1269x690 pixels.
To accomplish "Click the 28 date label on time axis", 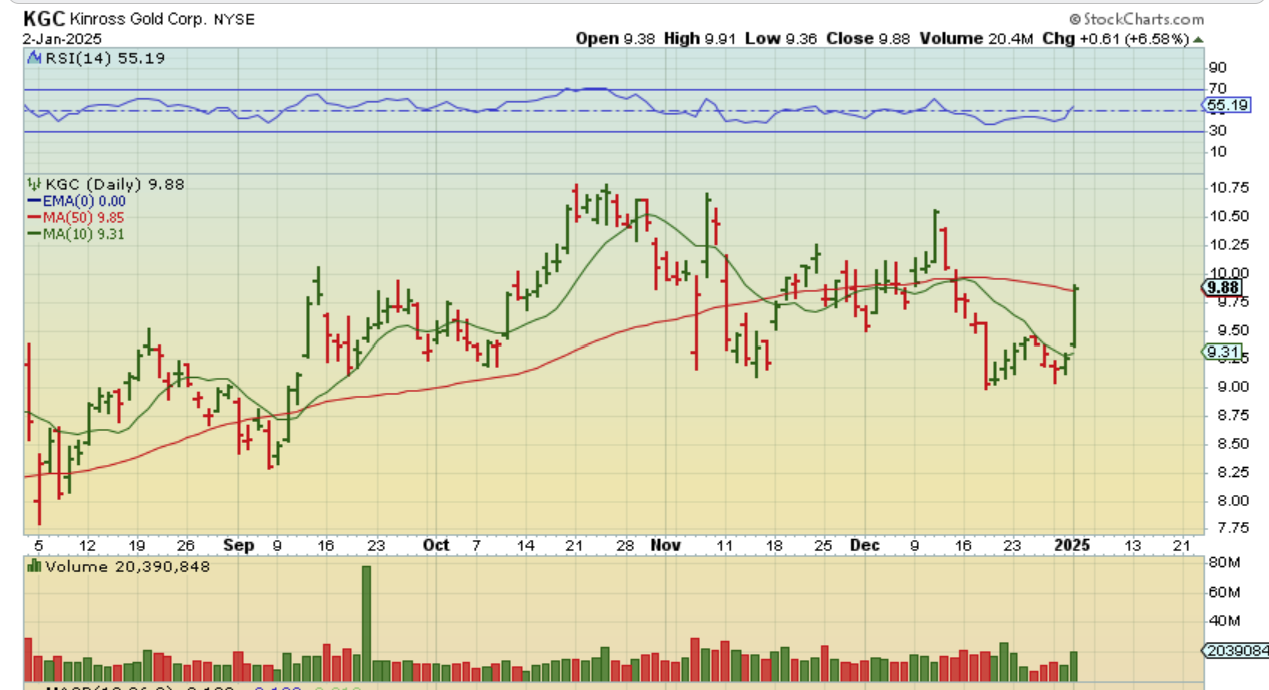I will [x=625, y=546].
